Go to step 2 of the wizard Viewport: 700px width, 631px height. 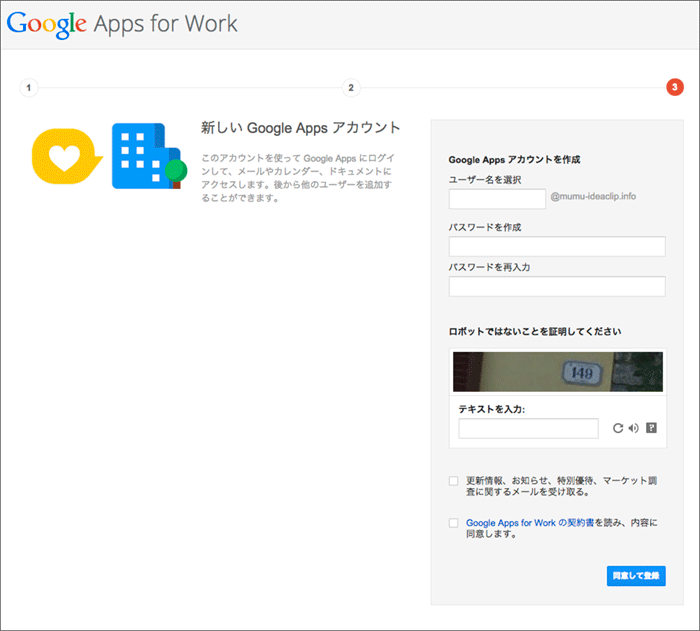tap(351, 88)
